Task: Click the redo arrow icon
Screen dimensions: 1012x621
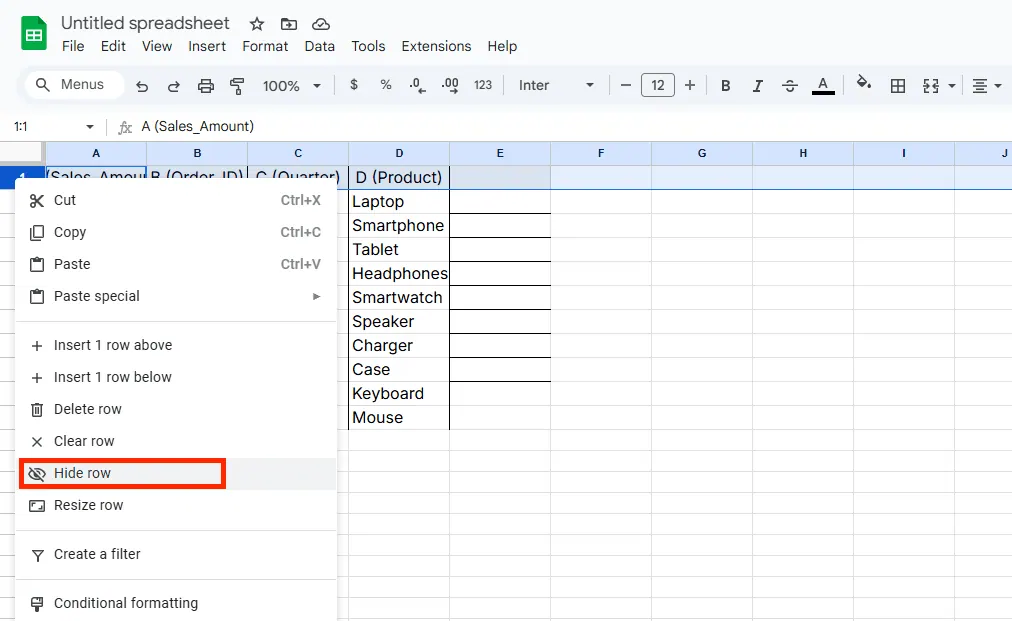Action: (173, 86)
